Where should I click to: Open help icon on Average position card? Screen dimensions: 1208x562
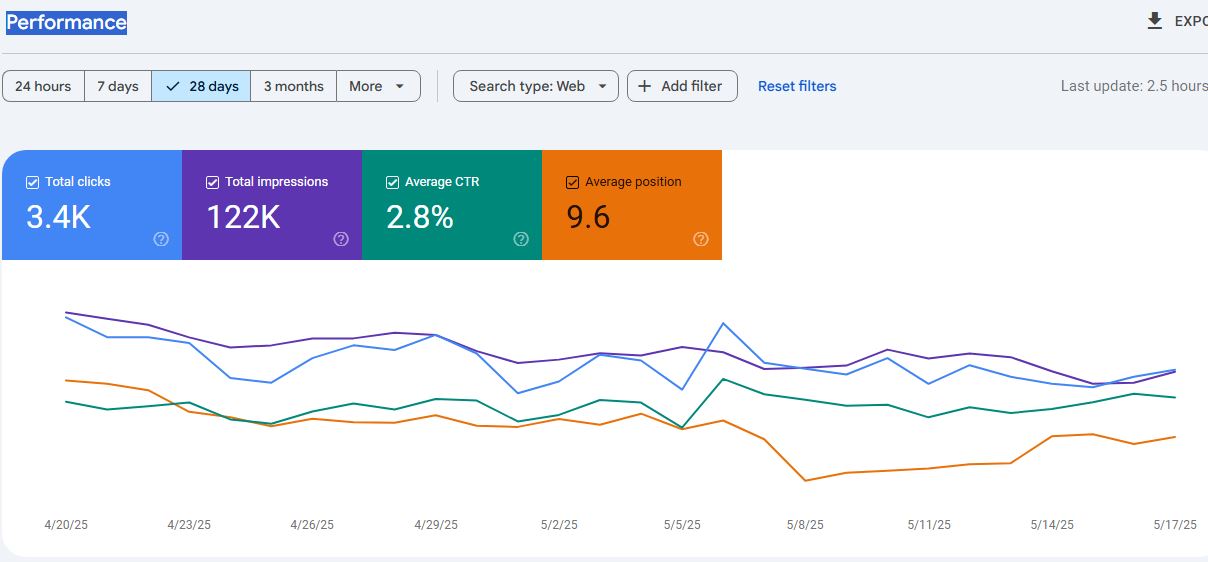pyautogui.click(x=701, y=239)
